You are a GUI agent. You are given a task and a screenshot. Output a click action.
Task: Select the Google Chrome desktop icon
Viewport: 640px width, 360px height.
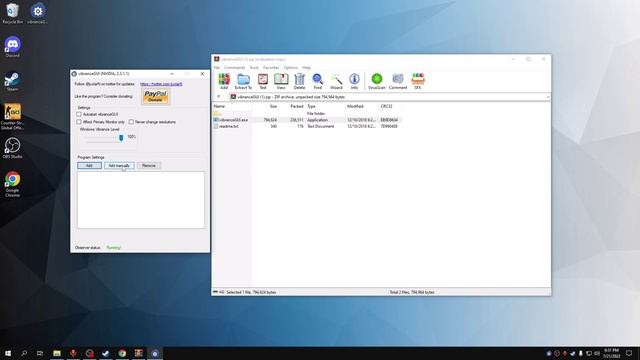(12, 184)
